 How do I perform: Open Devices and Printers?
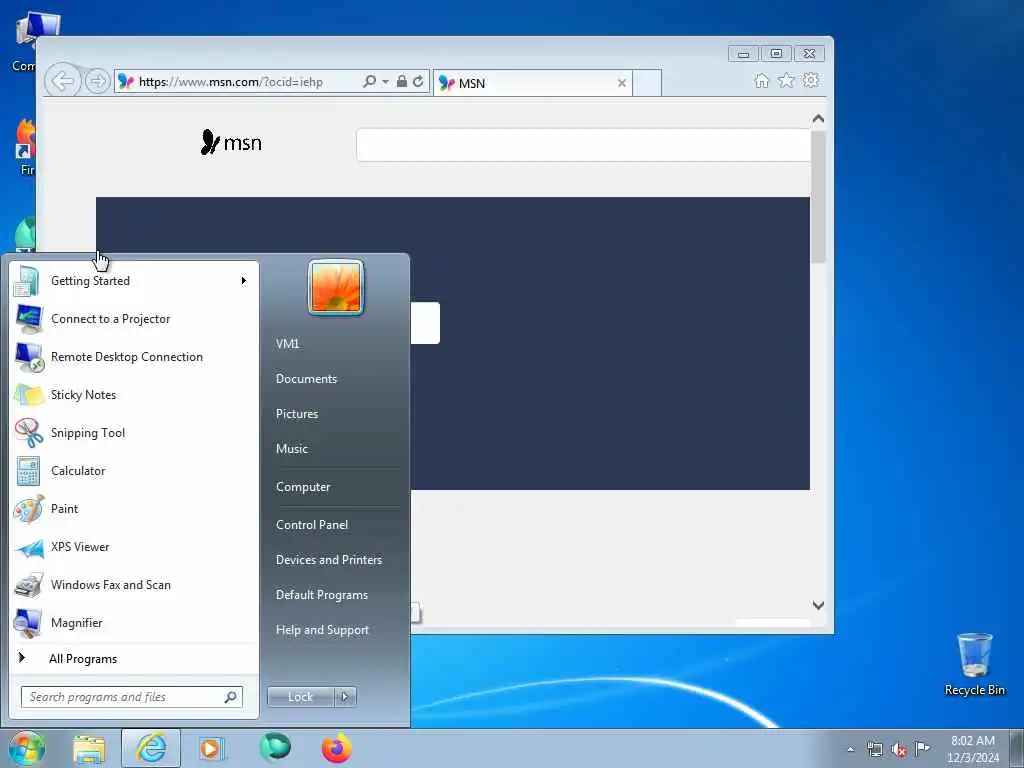tap(329, 560)
